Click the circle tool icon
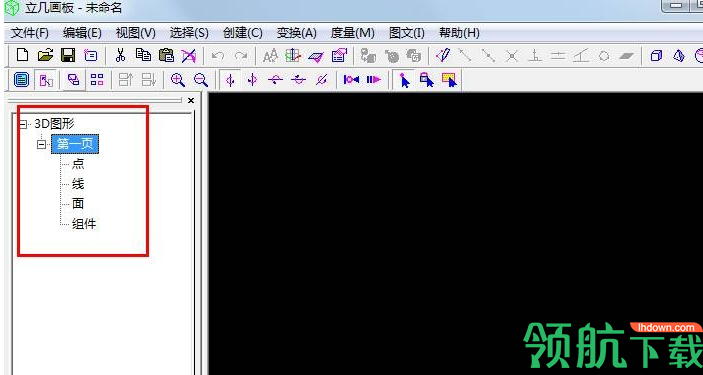The image size is (703, 375). click(604, 56)
